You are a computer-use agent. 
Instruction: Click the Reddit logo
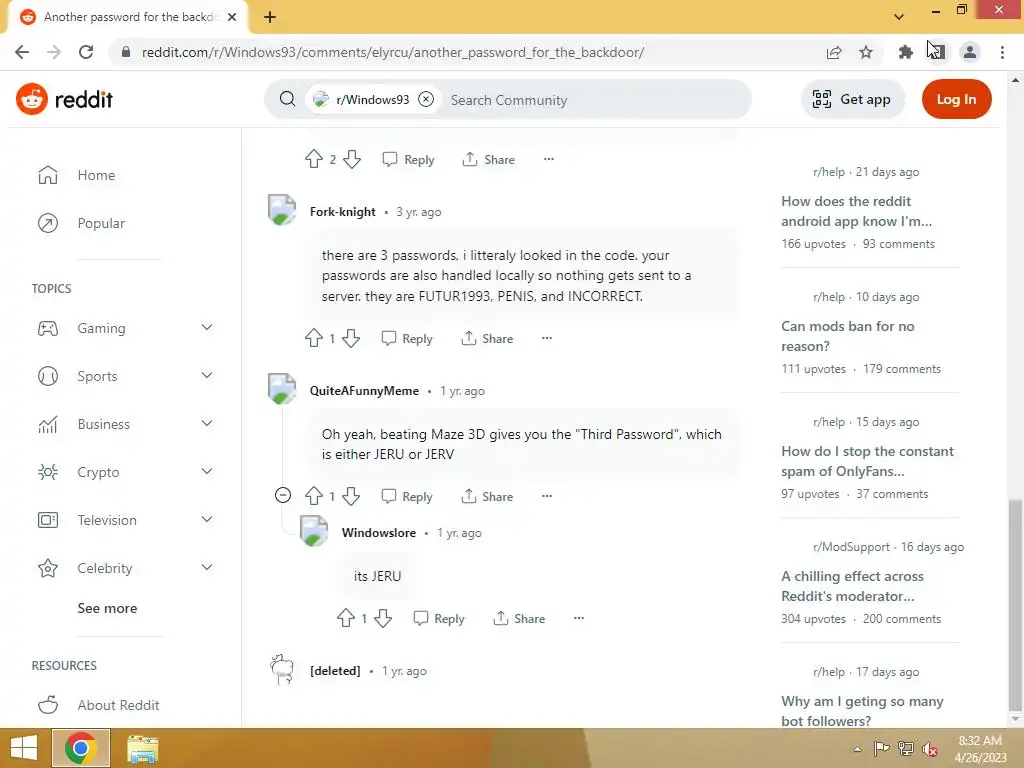64,99
